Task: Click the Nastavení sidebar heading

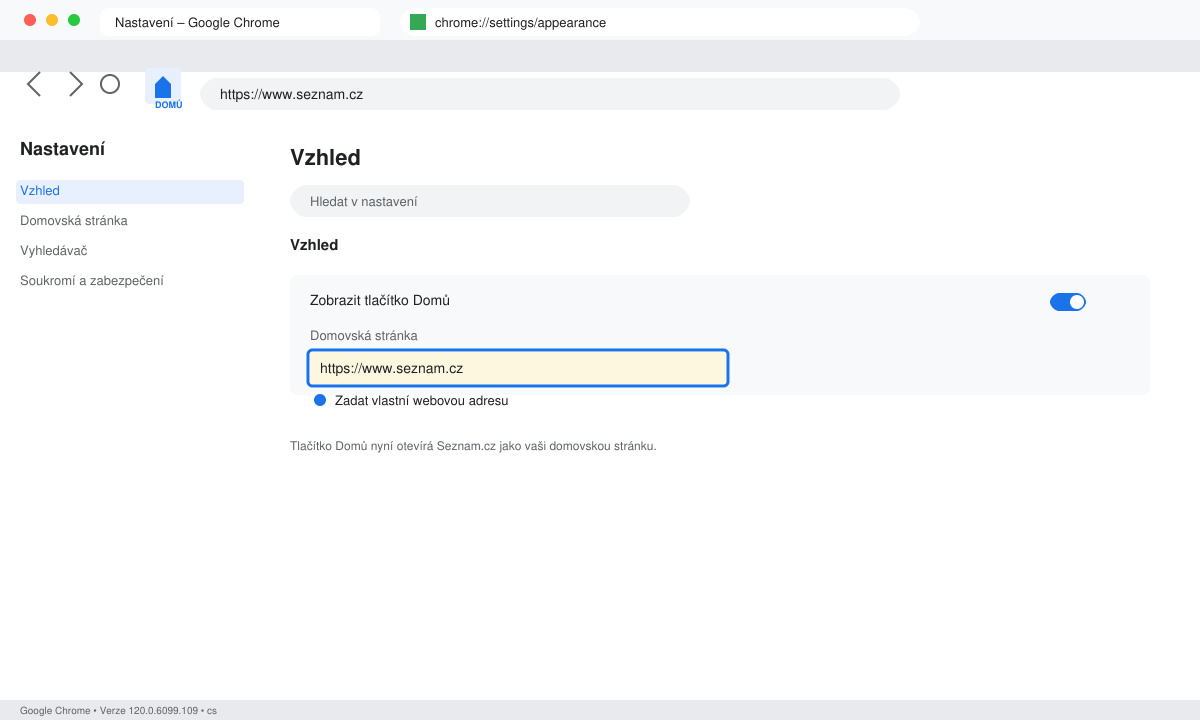Action: (x=63, y=149)
